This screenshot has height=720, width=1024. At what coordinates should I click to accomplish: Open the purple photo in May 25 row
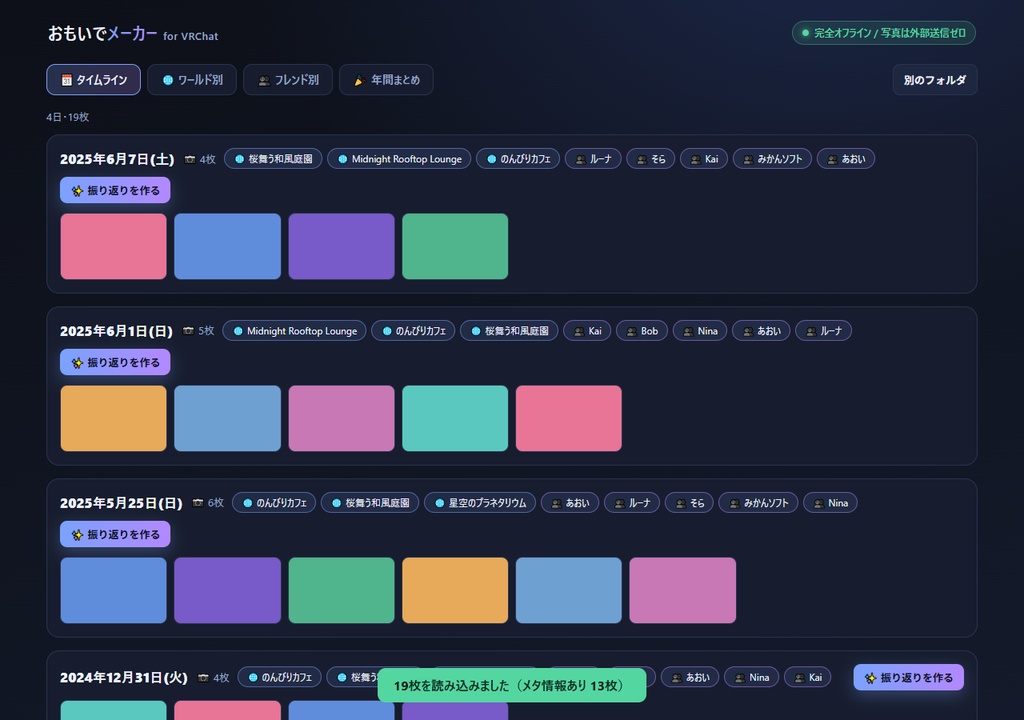tap(227, 590)
